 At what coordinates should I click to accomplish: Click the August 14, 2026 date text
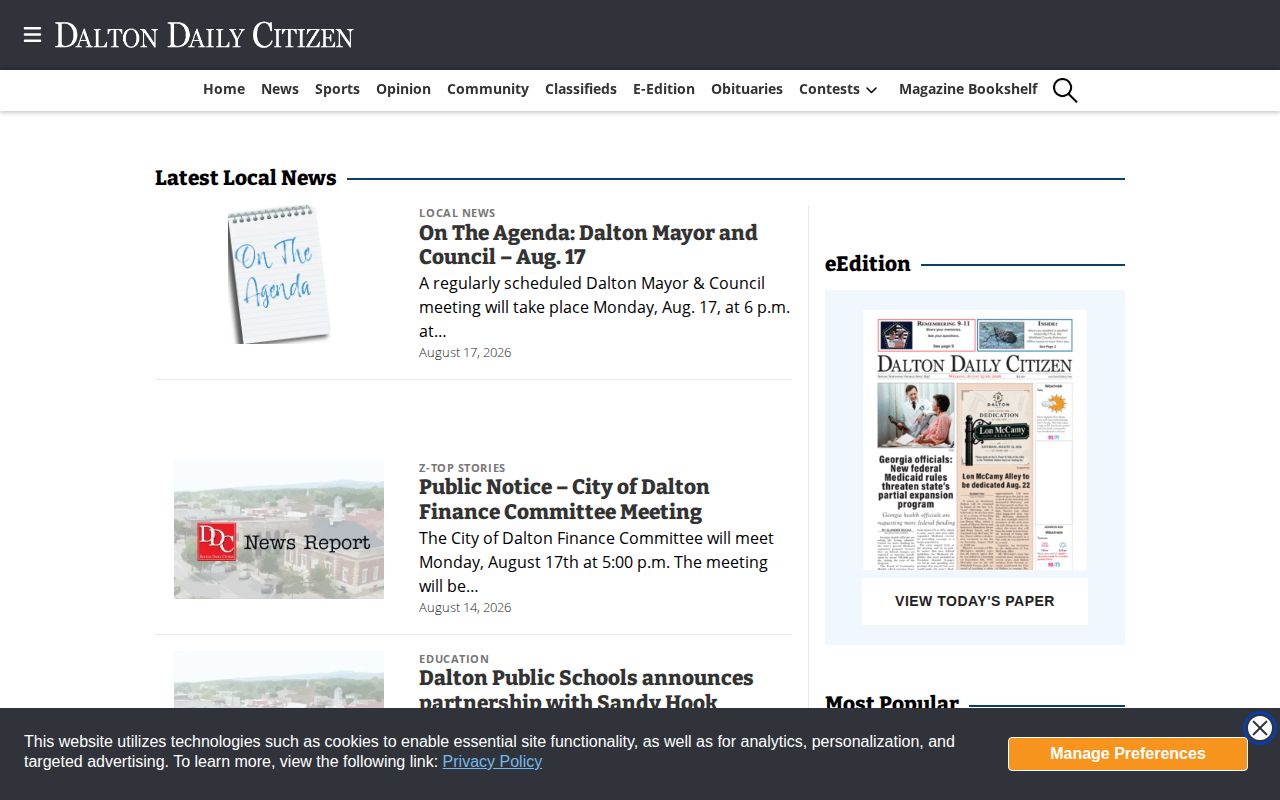point(465,607)
